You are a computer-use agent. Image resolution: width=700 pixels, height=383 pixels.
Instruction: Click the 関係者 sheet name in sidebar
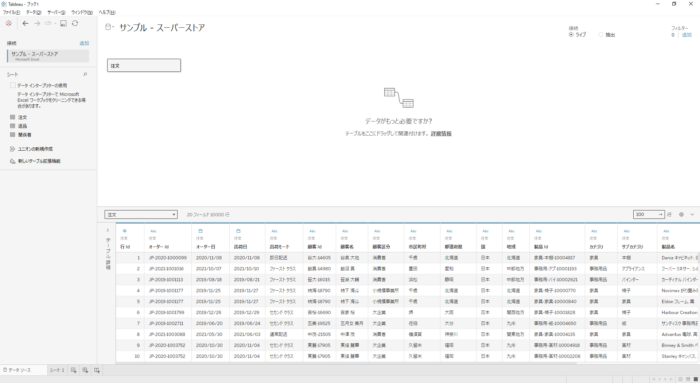25,134
